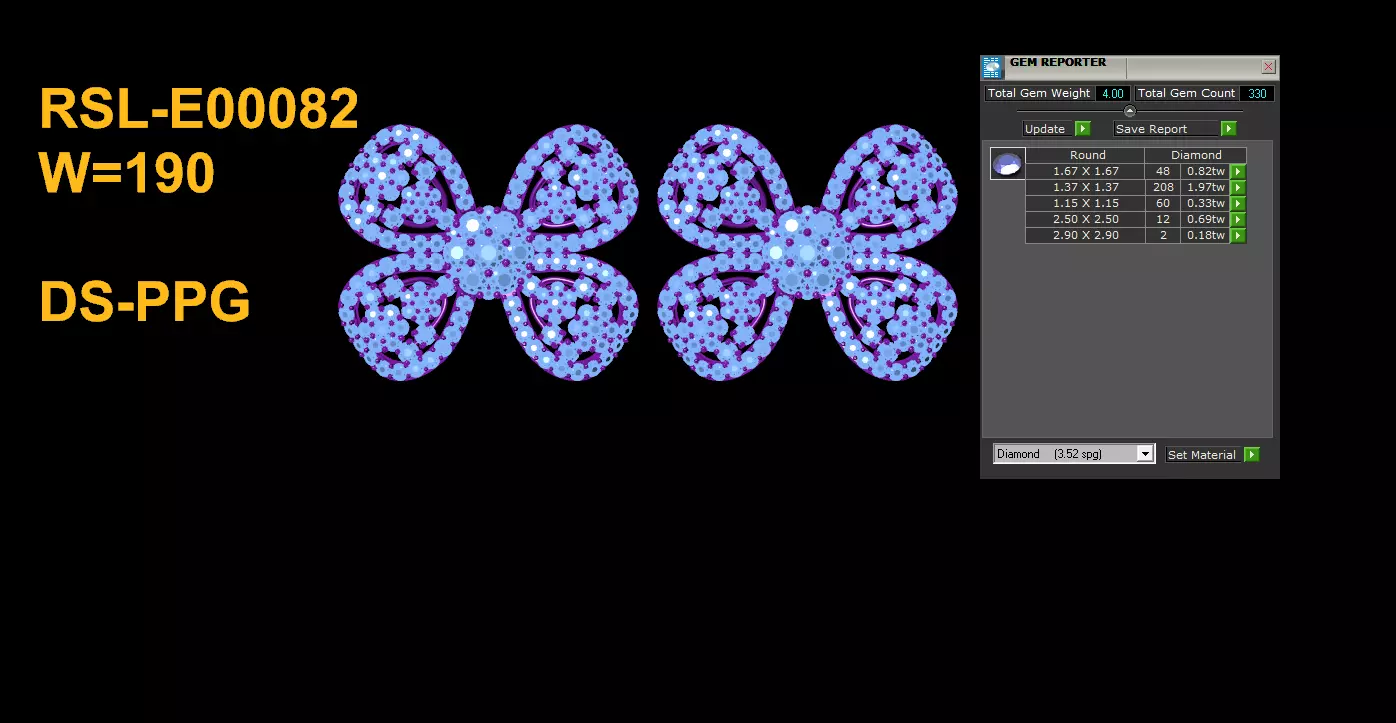Click the Diamond column header
This screenshot has height=723, width=1396.
(x=1197, y=155)
